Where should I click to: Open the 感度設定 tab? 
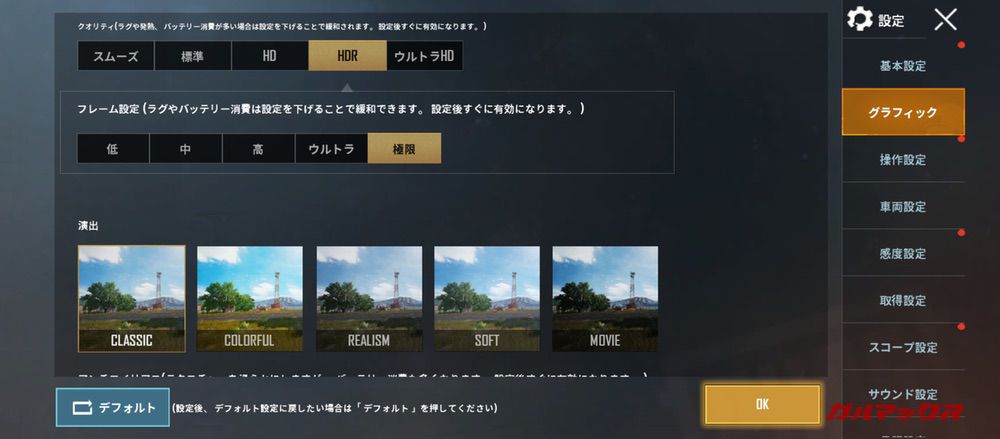click(903, 253)
